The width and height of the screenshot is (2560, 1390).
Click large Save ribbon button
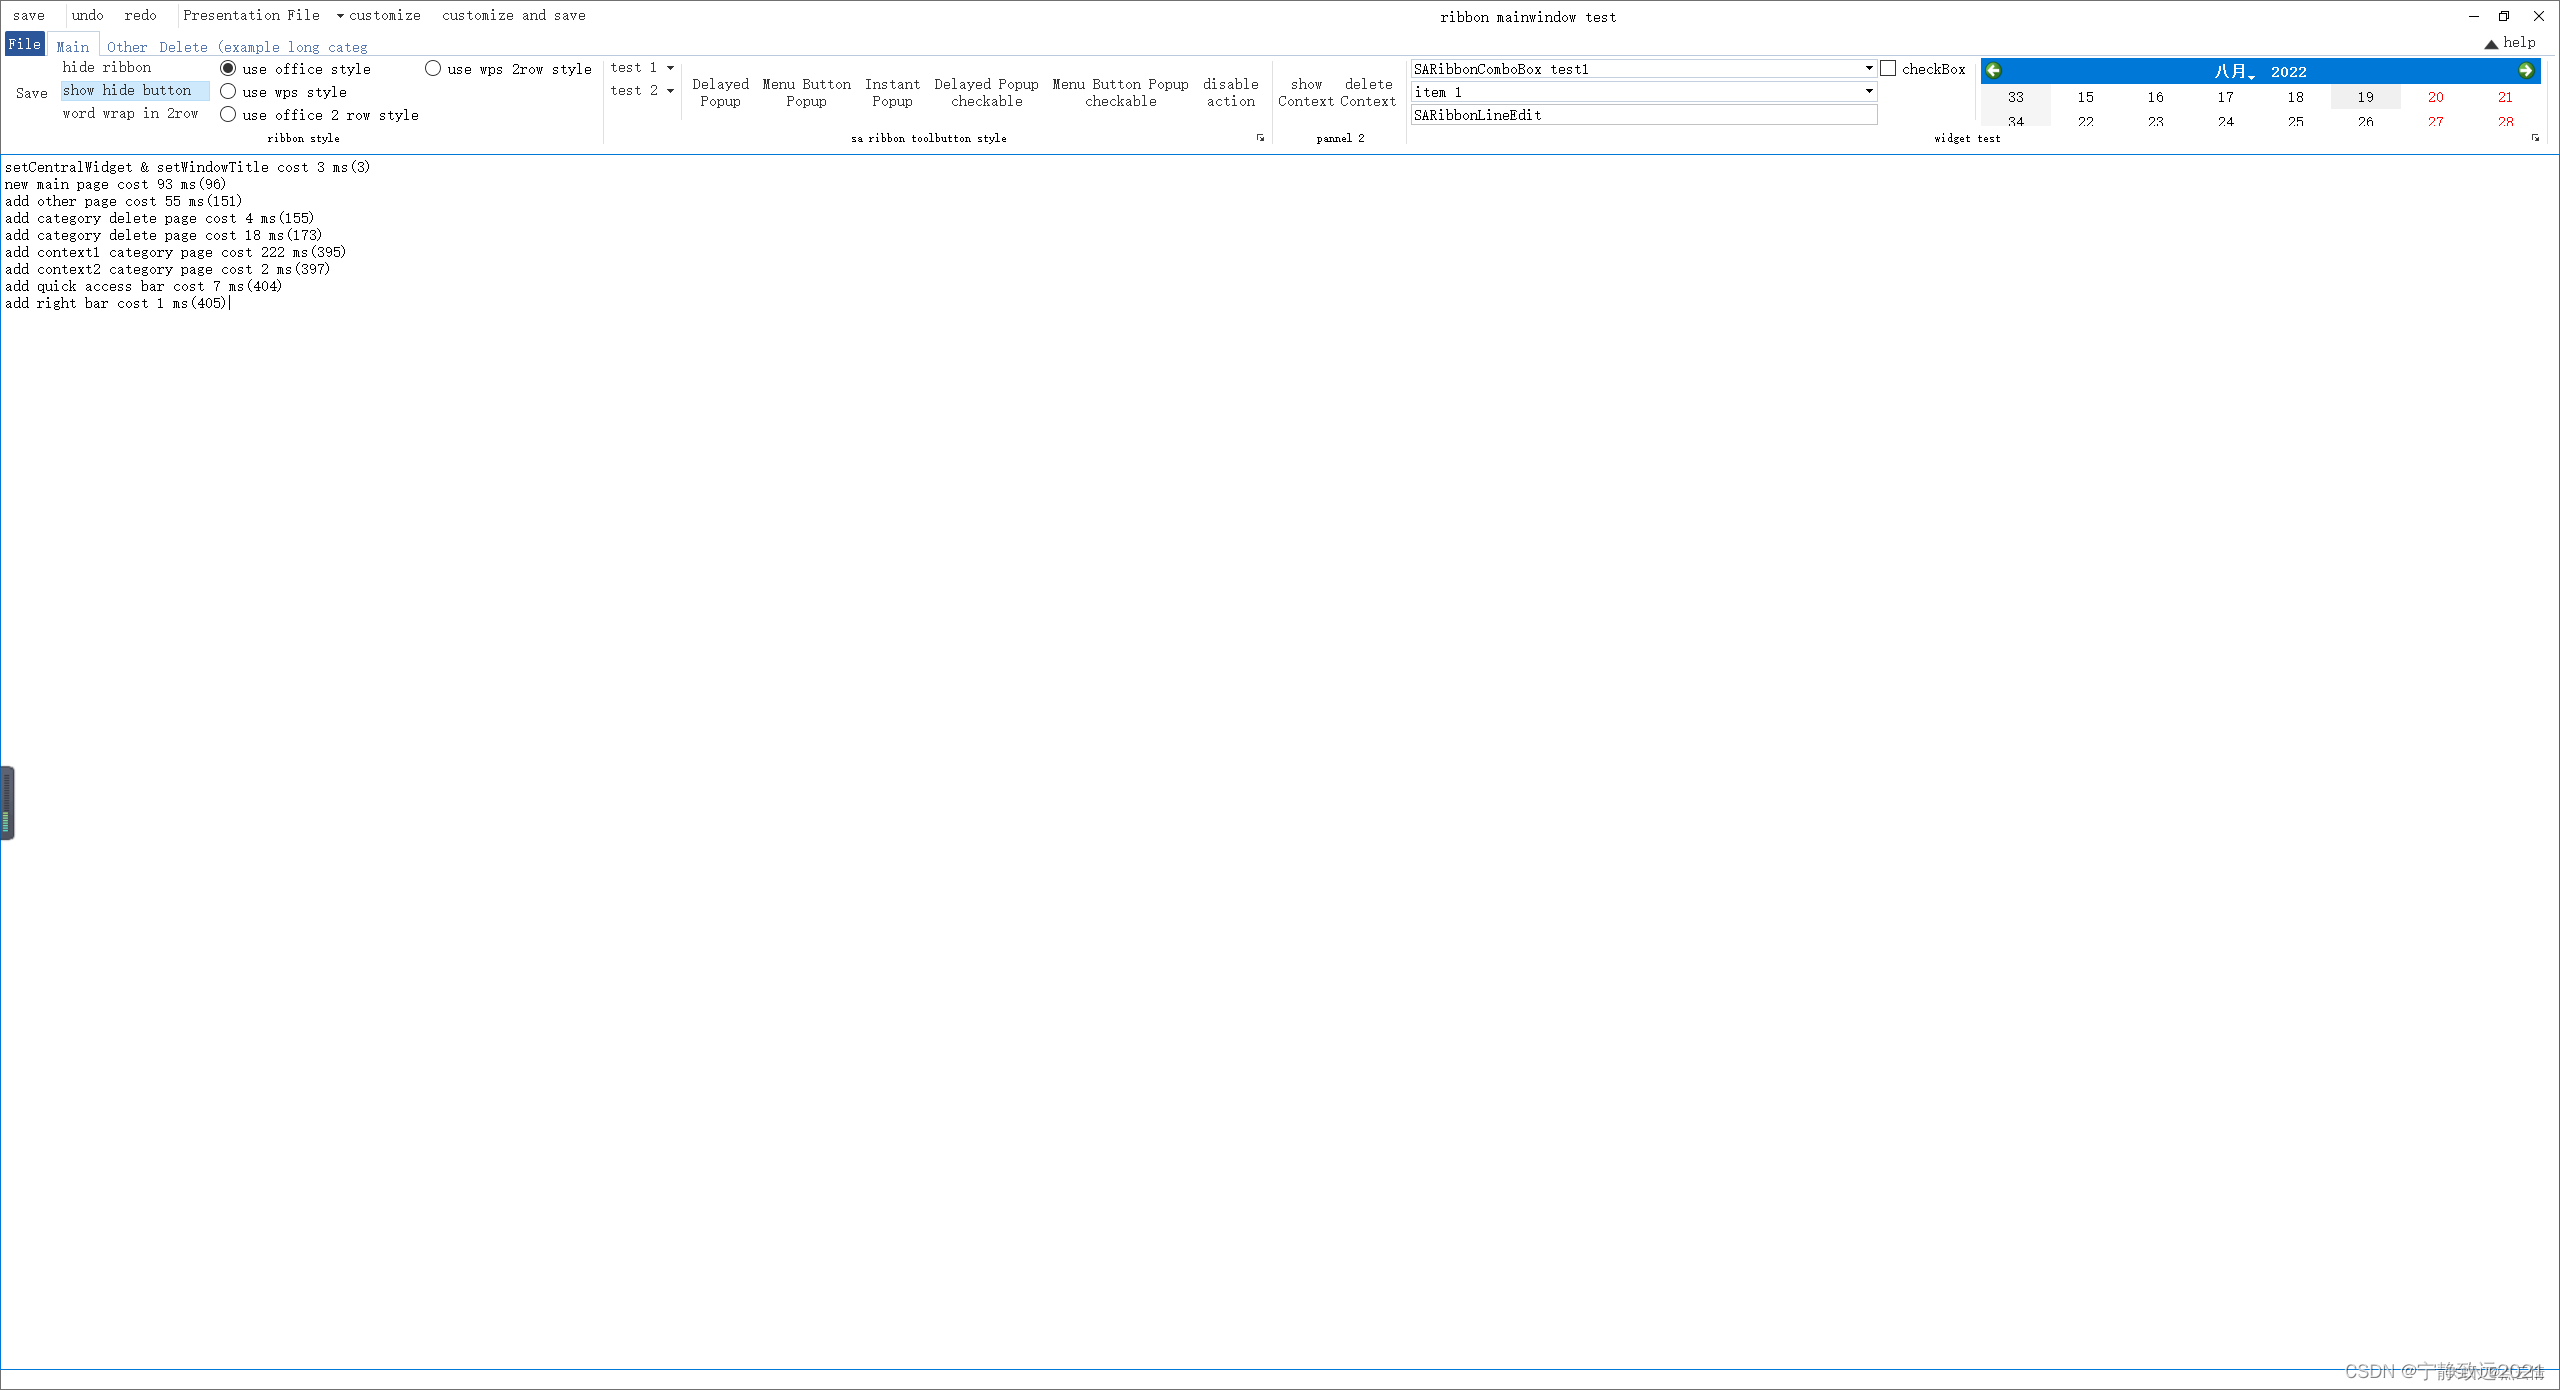(x=32, y=93)
